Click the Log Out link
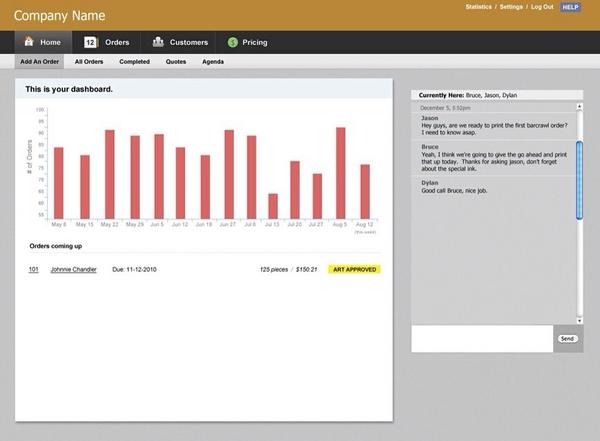Image resolution: width=600 pixels, height=441 pixels. point(542,7)
